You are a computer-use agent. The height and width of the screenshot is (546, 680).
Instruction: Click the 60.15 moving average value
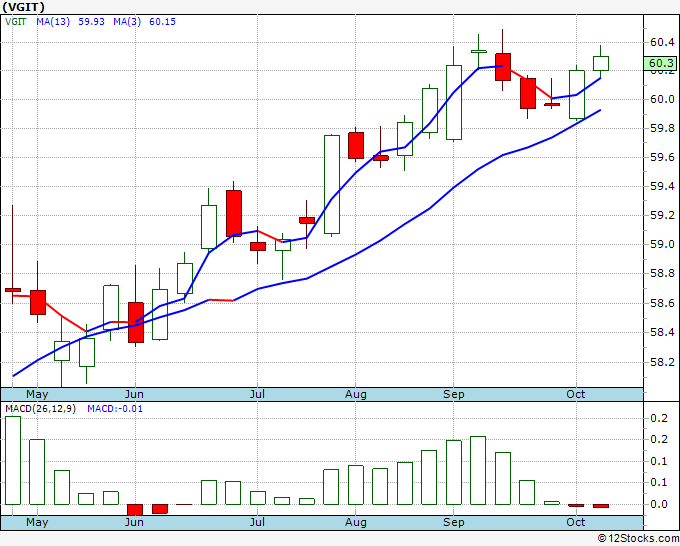[162, 22]
